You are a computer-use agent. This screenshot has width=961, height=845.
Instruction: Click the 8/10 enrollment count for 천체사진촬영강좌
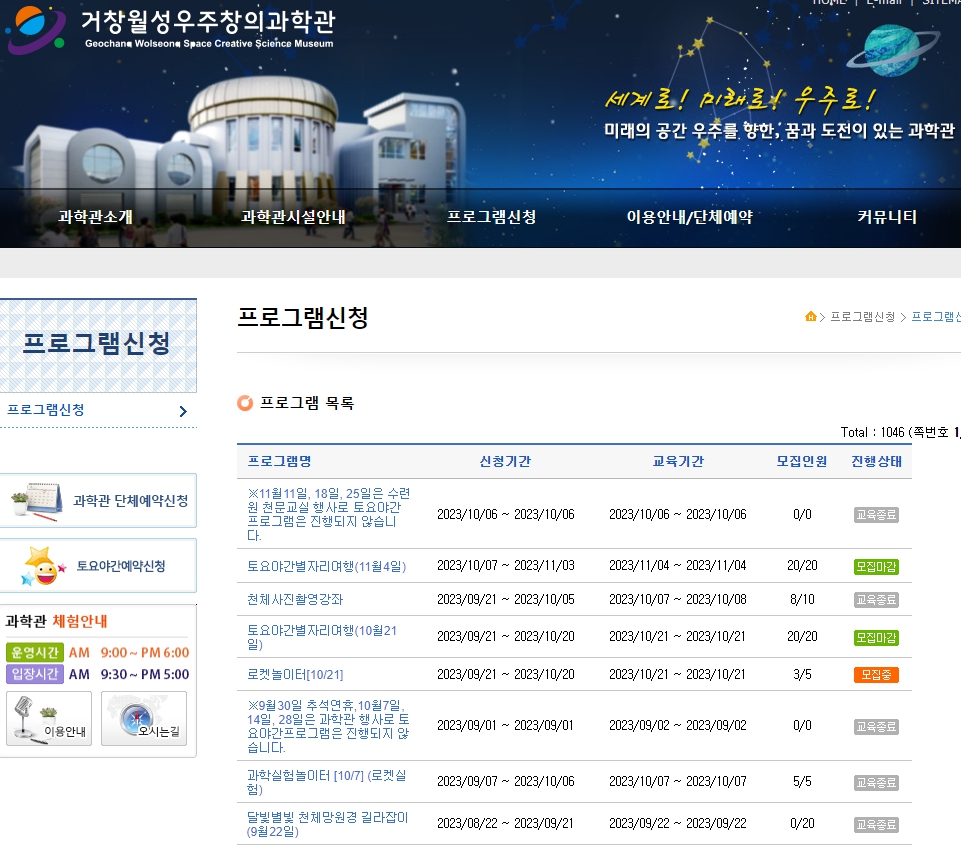click(x=802, y=599)
